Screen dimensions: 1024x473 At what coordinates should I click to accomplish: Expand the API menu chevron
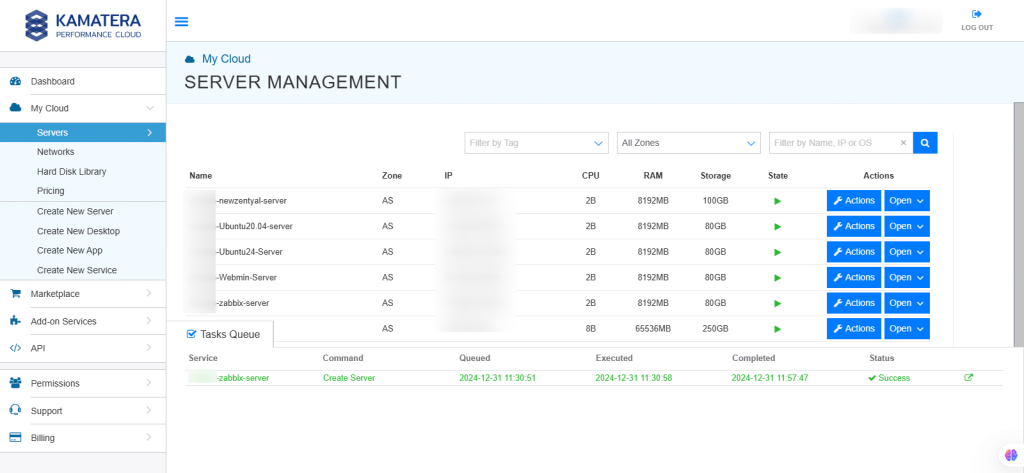(149, 348)
